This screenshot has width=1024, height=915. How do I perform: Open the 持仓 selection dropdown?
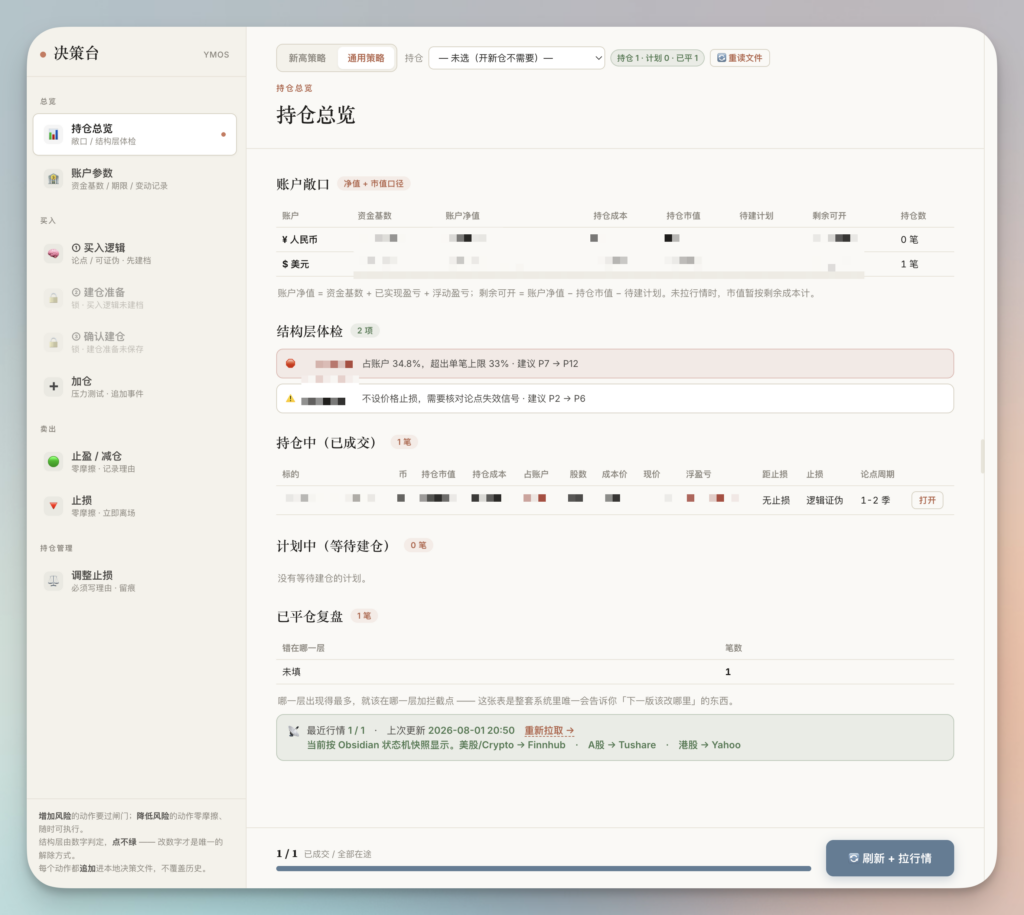517,58
